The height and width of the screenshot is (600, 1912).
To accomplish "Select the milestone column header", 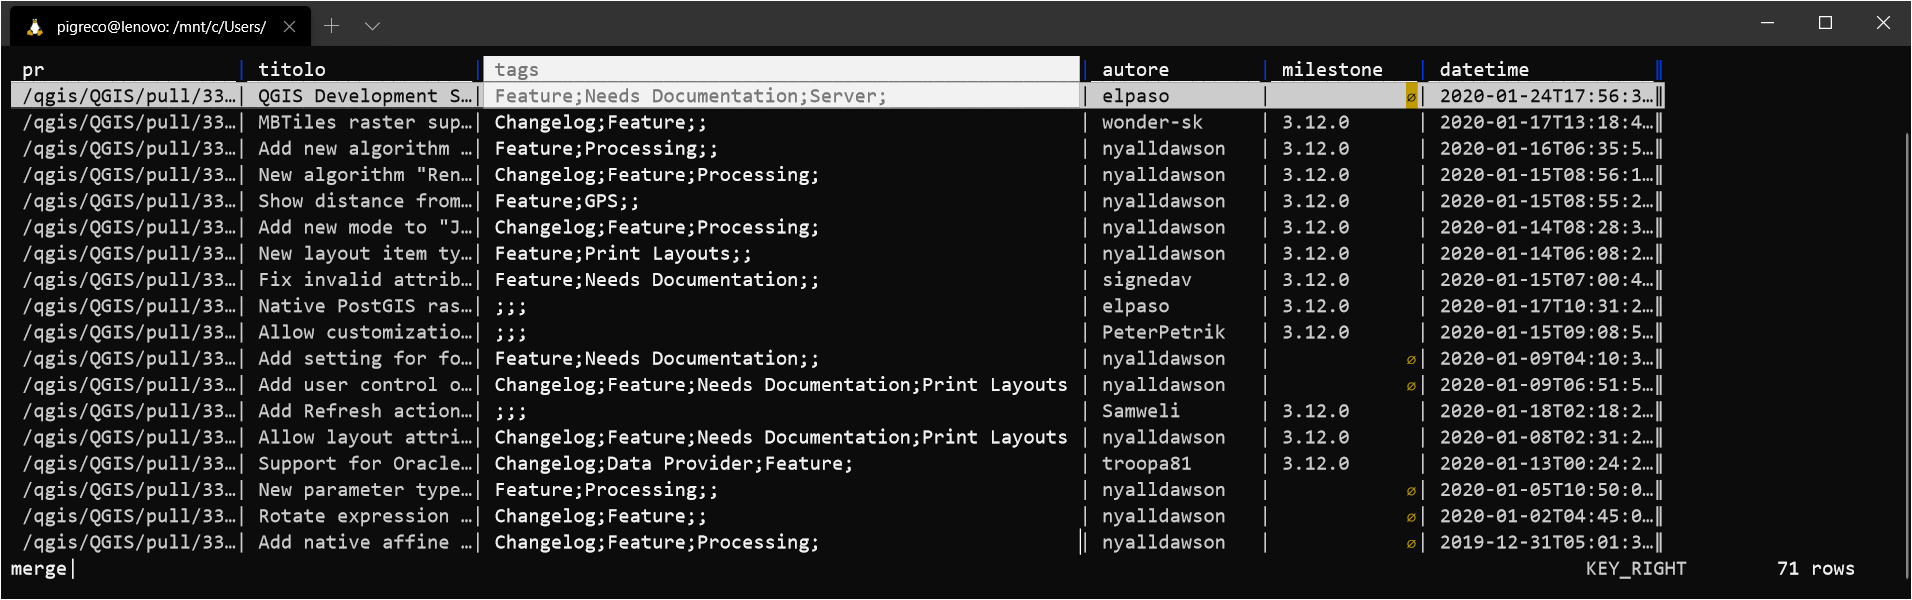I will point(1332,69).
